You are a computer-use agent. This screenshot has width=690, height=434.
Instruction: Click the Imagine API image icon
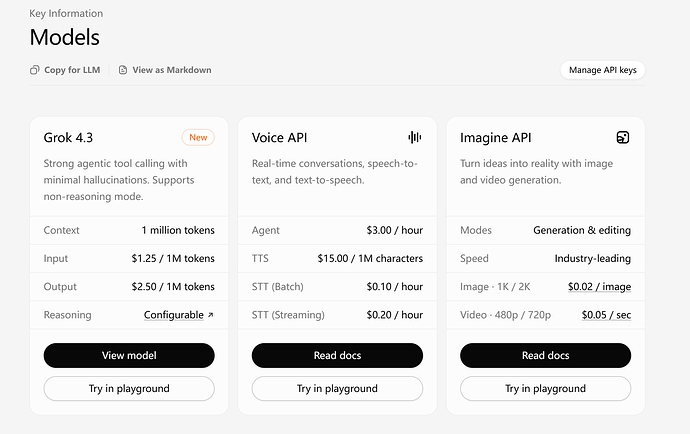point(623,137)
